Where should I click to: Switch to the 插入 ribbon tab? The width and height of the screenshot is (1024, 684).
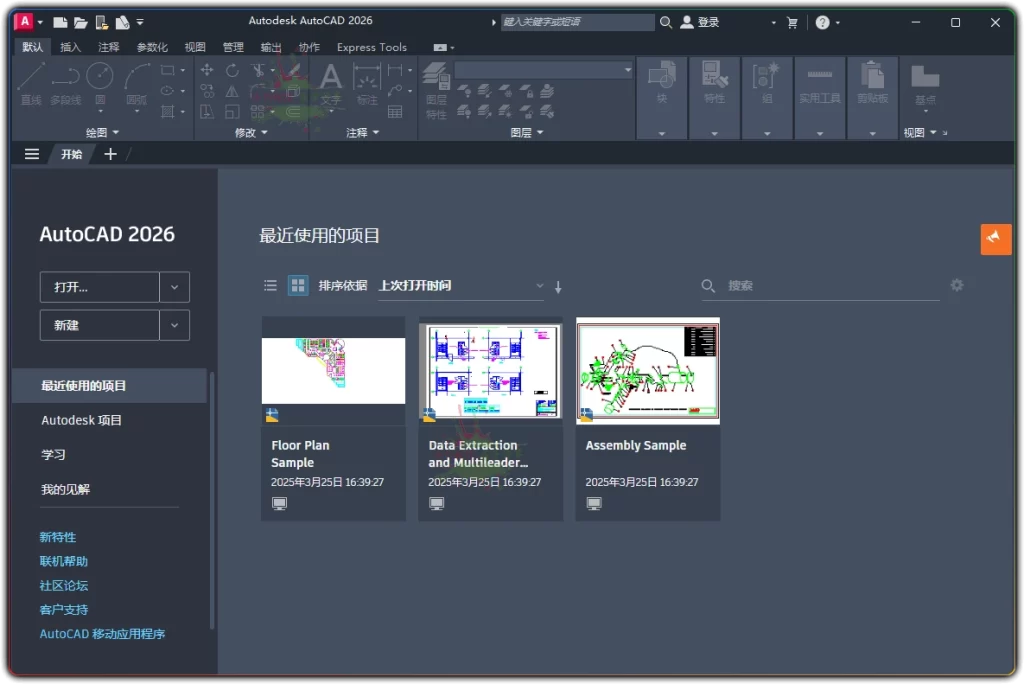(x=70, y=47)
